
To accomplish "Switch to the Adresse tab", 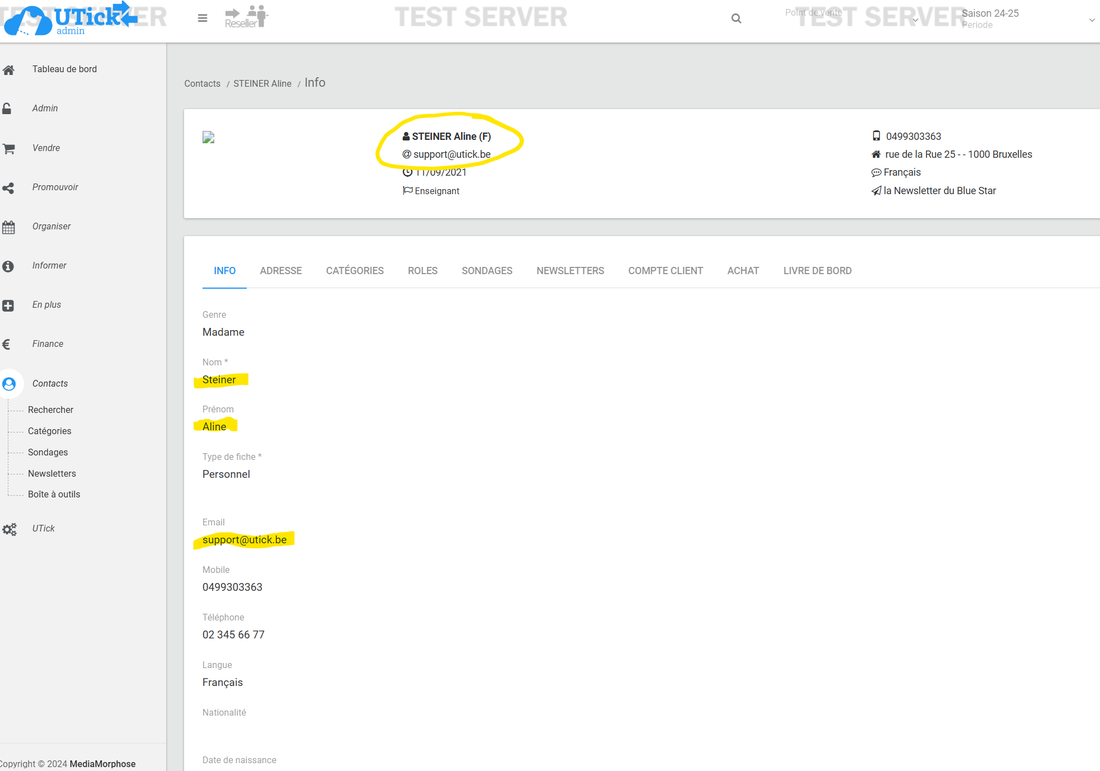I will [x=280, y=271].
